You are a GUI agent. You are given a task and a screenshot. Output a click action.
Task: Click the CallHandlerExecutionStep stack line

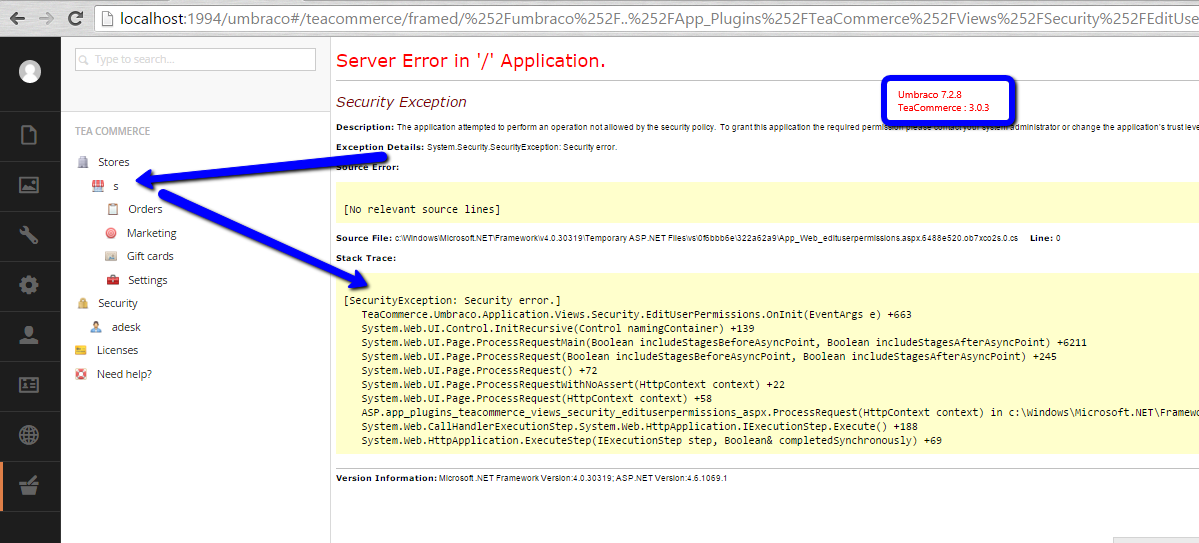(x=639, y=427)
